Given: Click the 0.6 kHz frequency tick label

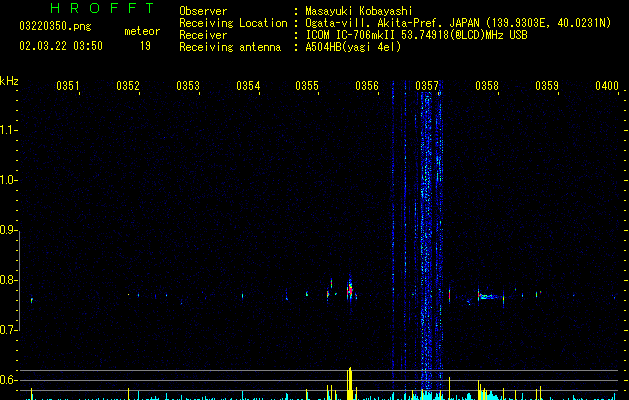Looking at the screenshot, I should click(8, 380).
